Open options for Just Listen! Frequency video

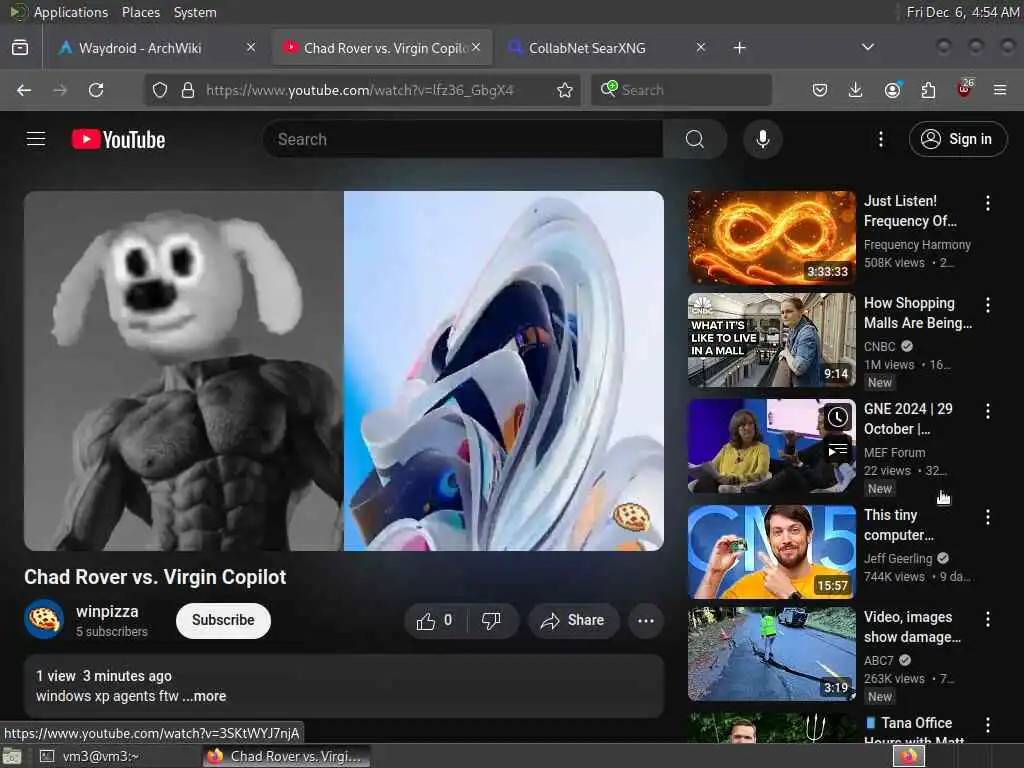pyautogui.click(x=987, y=203)
